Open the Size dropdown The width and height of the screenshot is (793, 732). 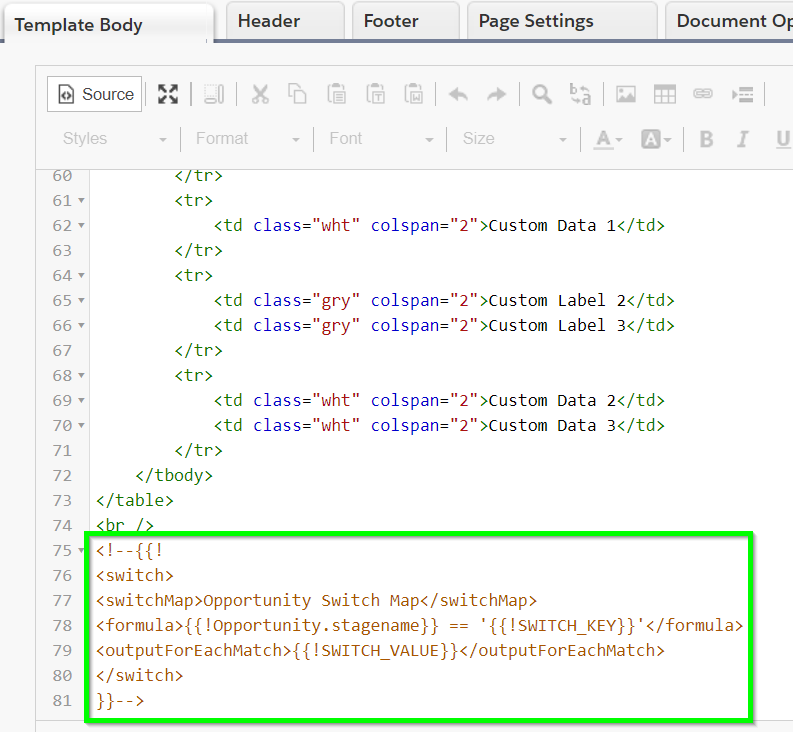coord(514,139)
